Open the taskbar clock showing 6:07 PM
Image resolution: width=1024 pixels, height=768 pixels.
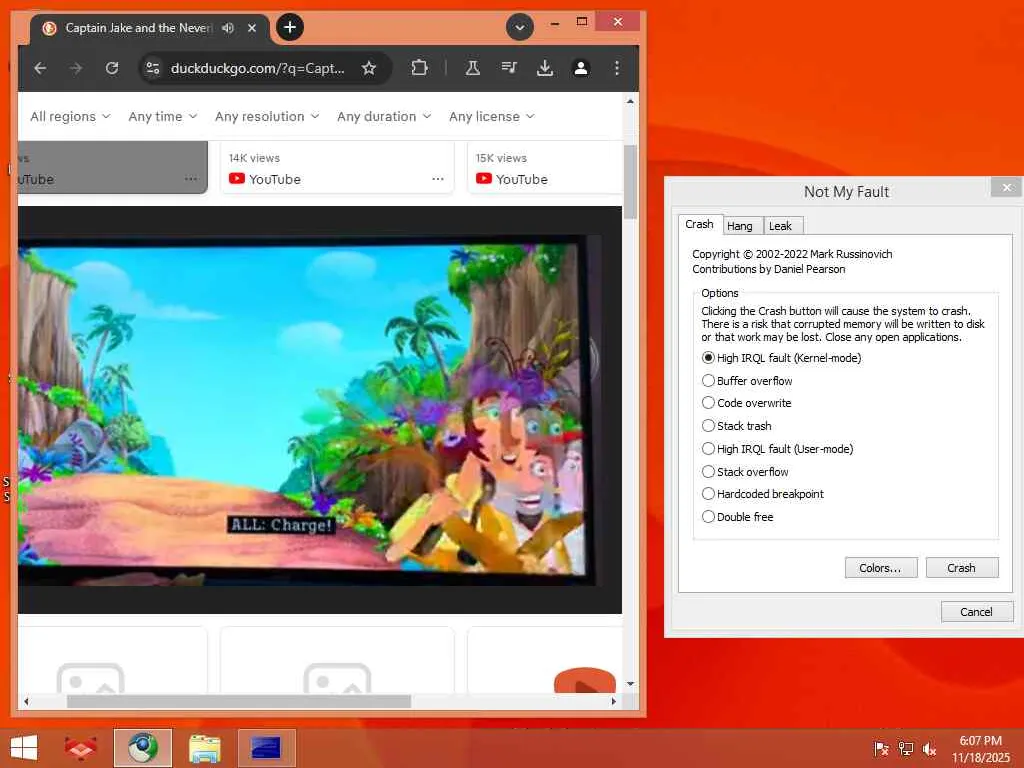click(980, 749)
